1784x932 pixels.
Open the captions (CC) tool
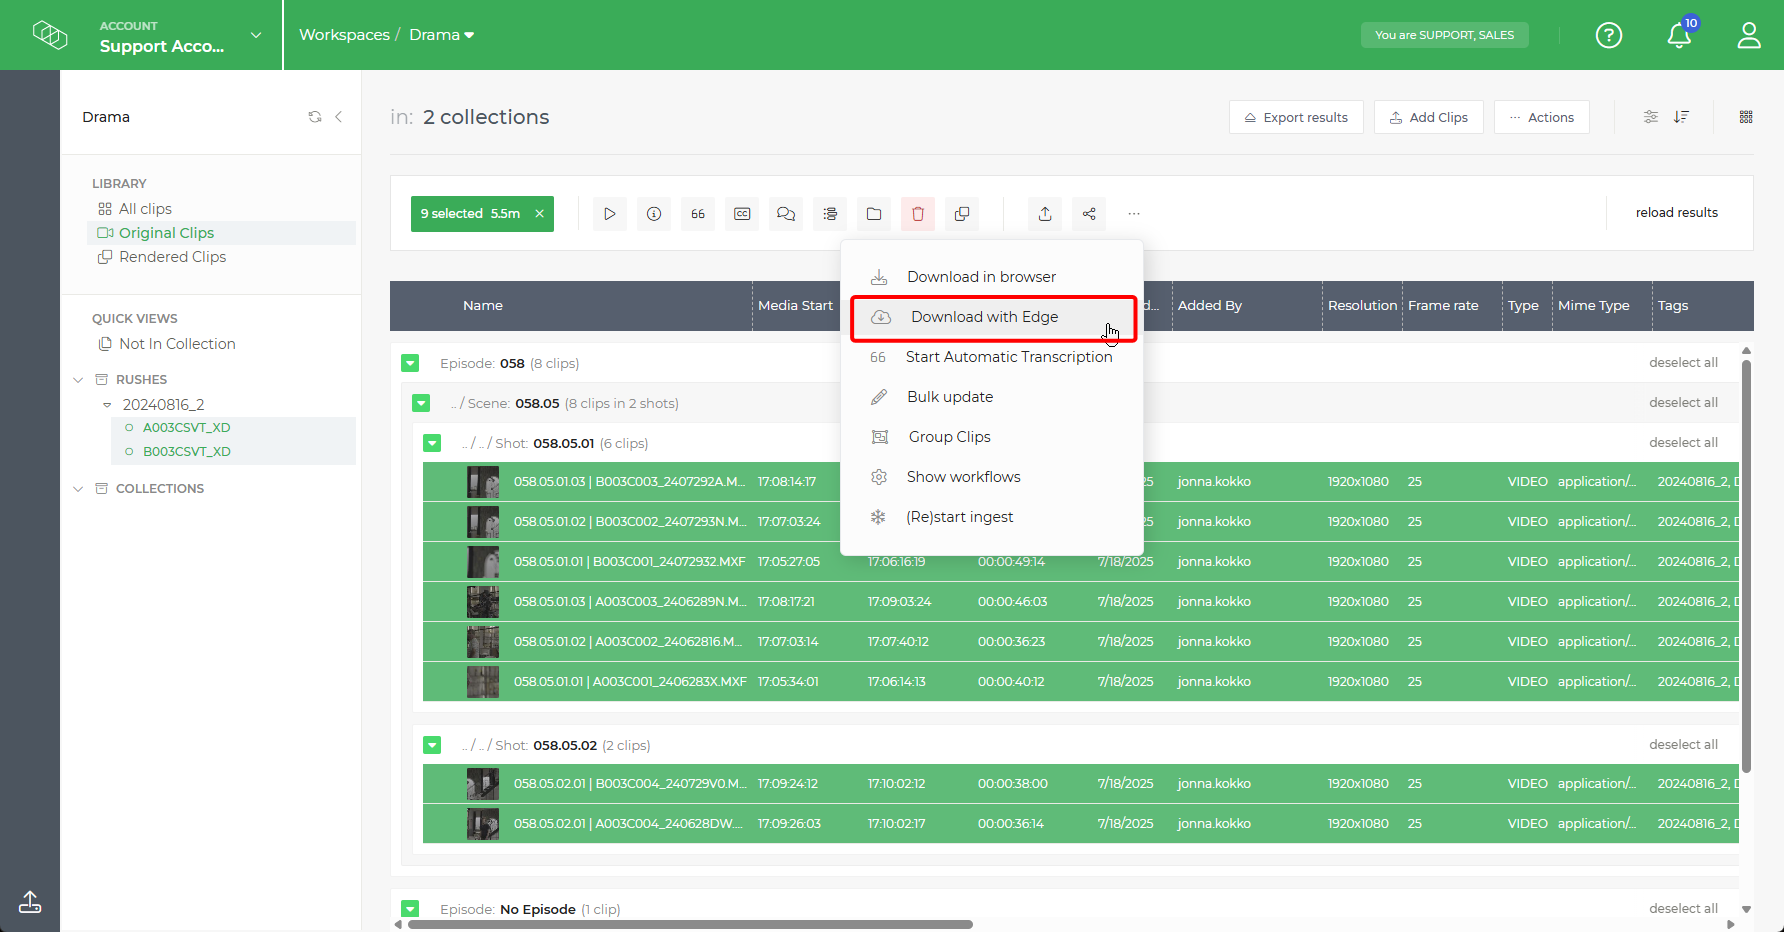(x=742, y=213)
